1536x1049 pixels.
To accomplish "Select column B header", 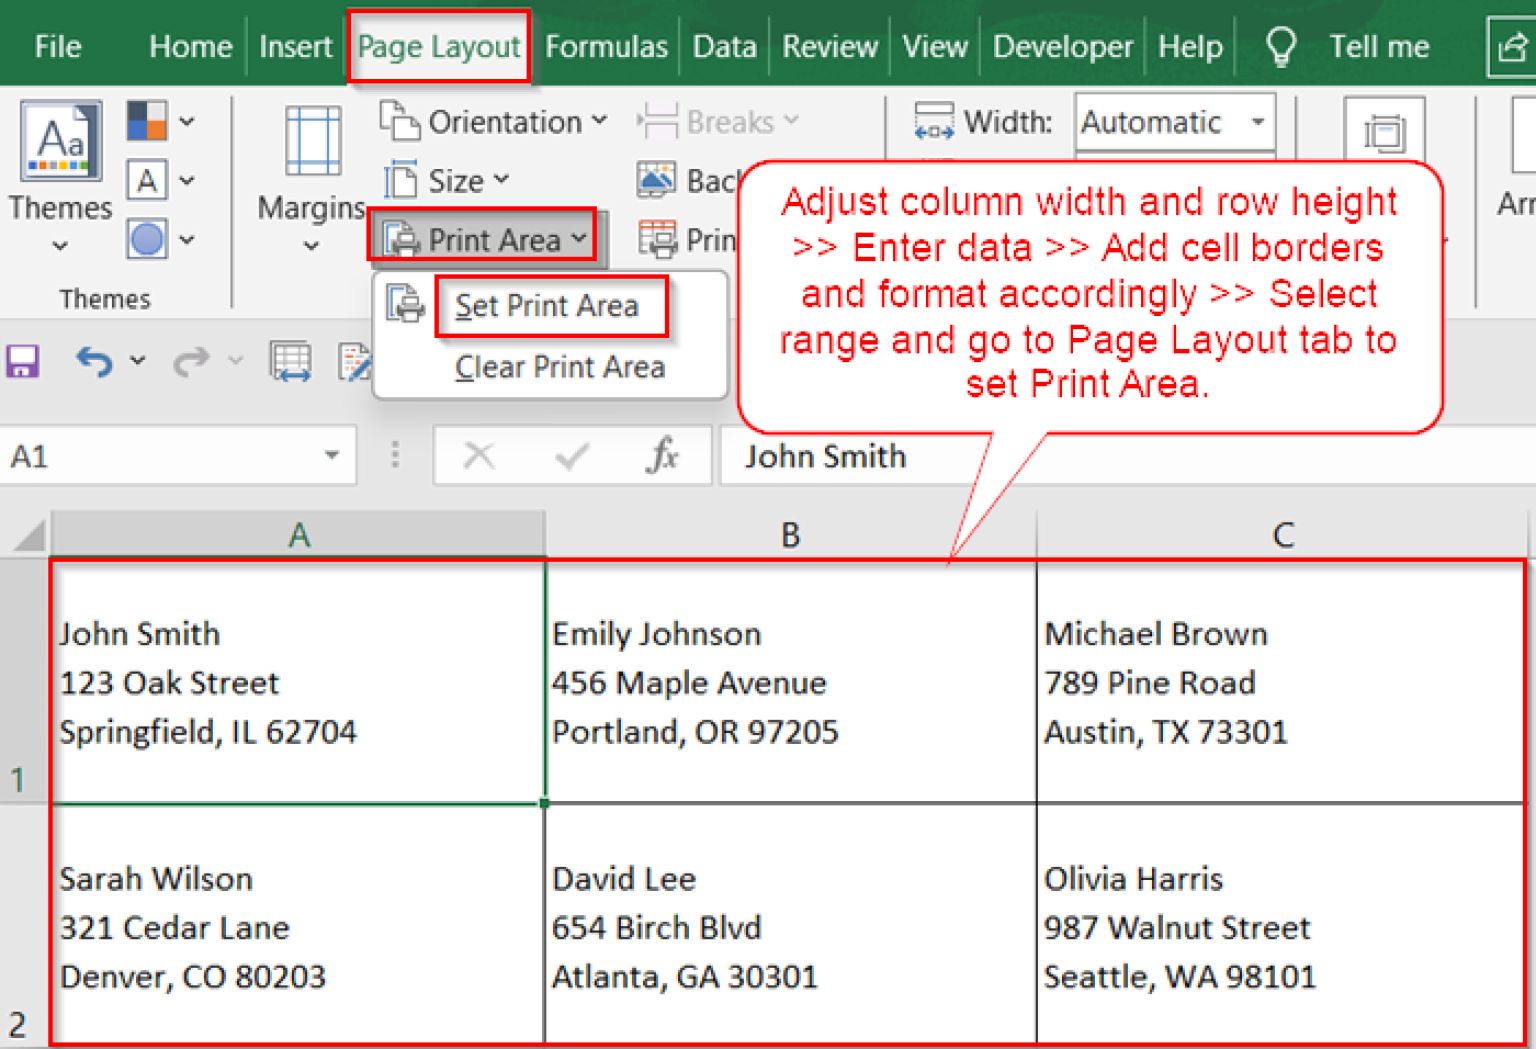I will pyautogui.click(x=790, y=535).
